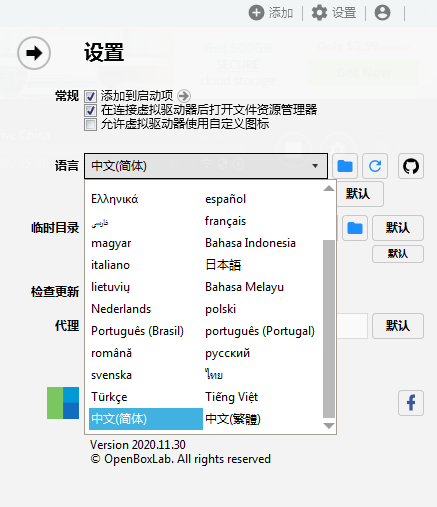Uncheck the 添加到启动项 checkbox
437x507 pixels.
tap(90, 96)
